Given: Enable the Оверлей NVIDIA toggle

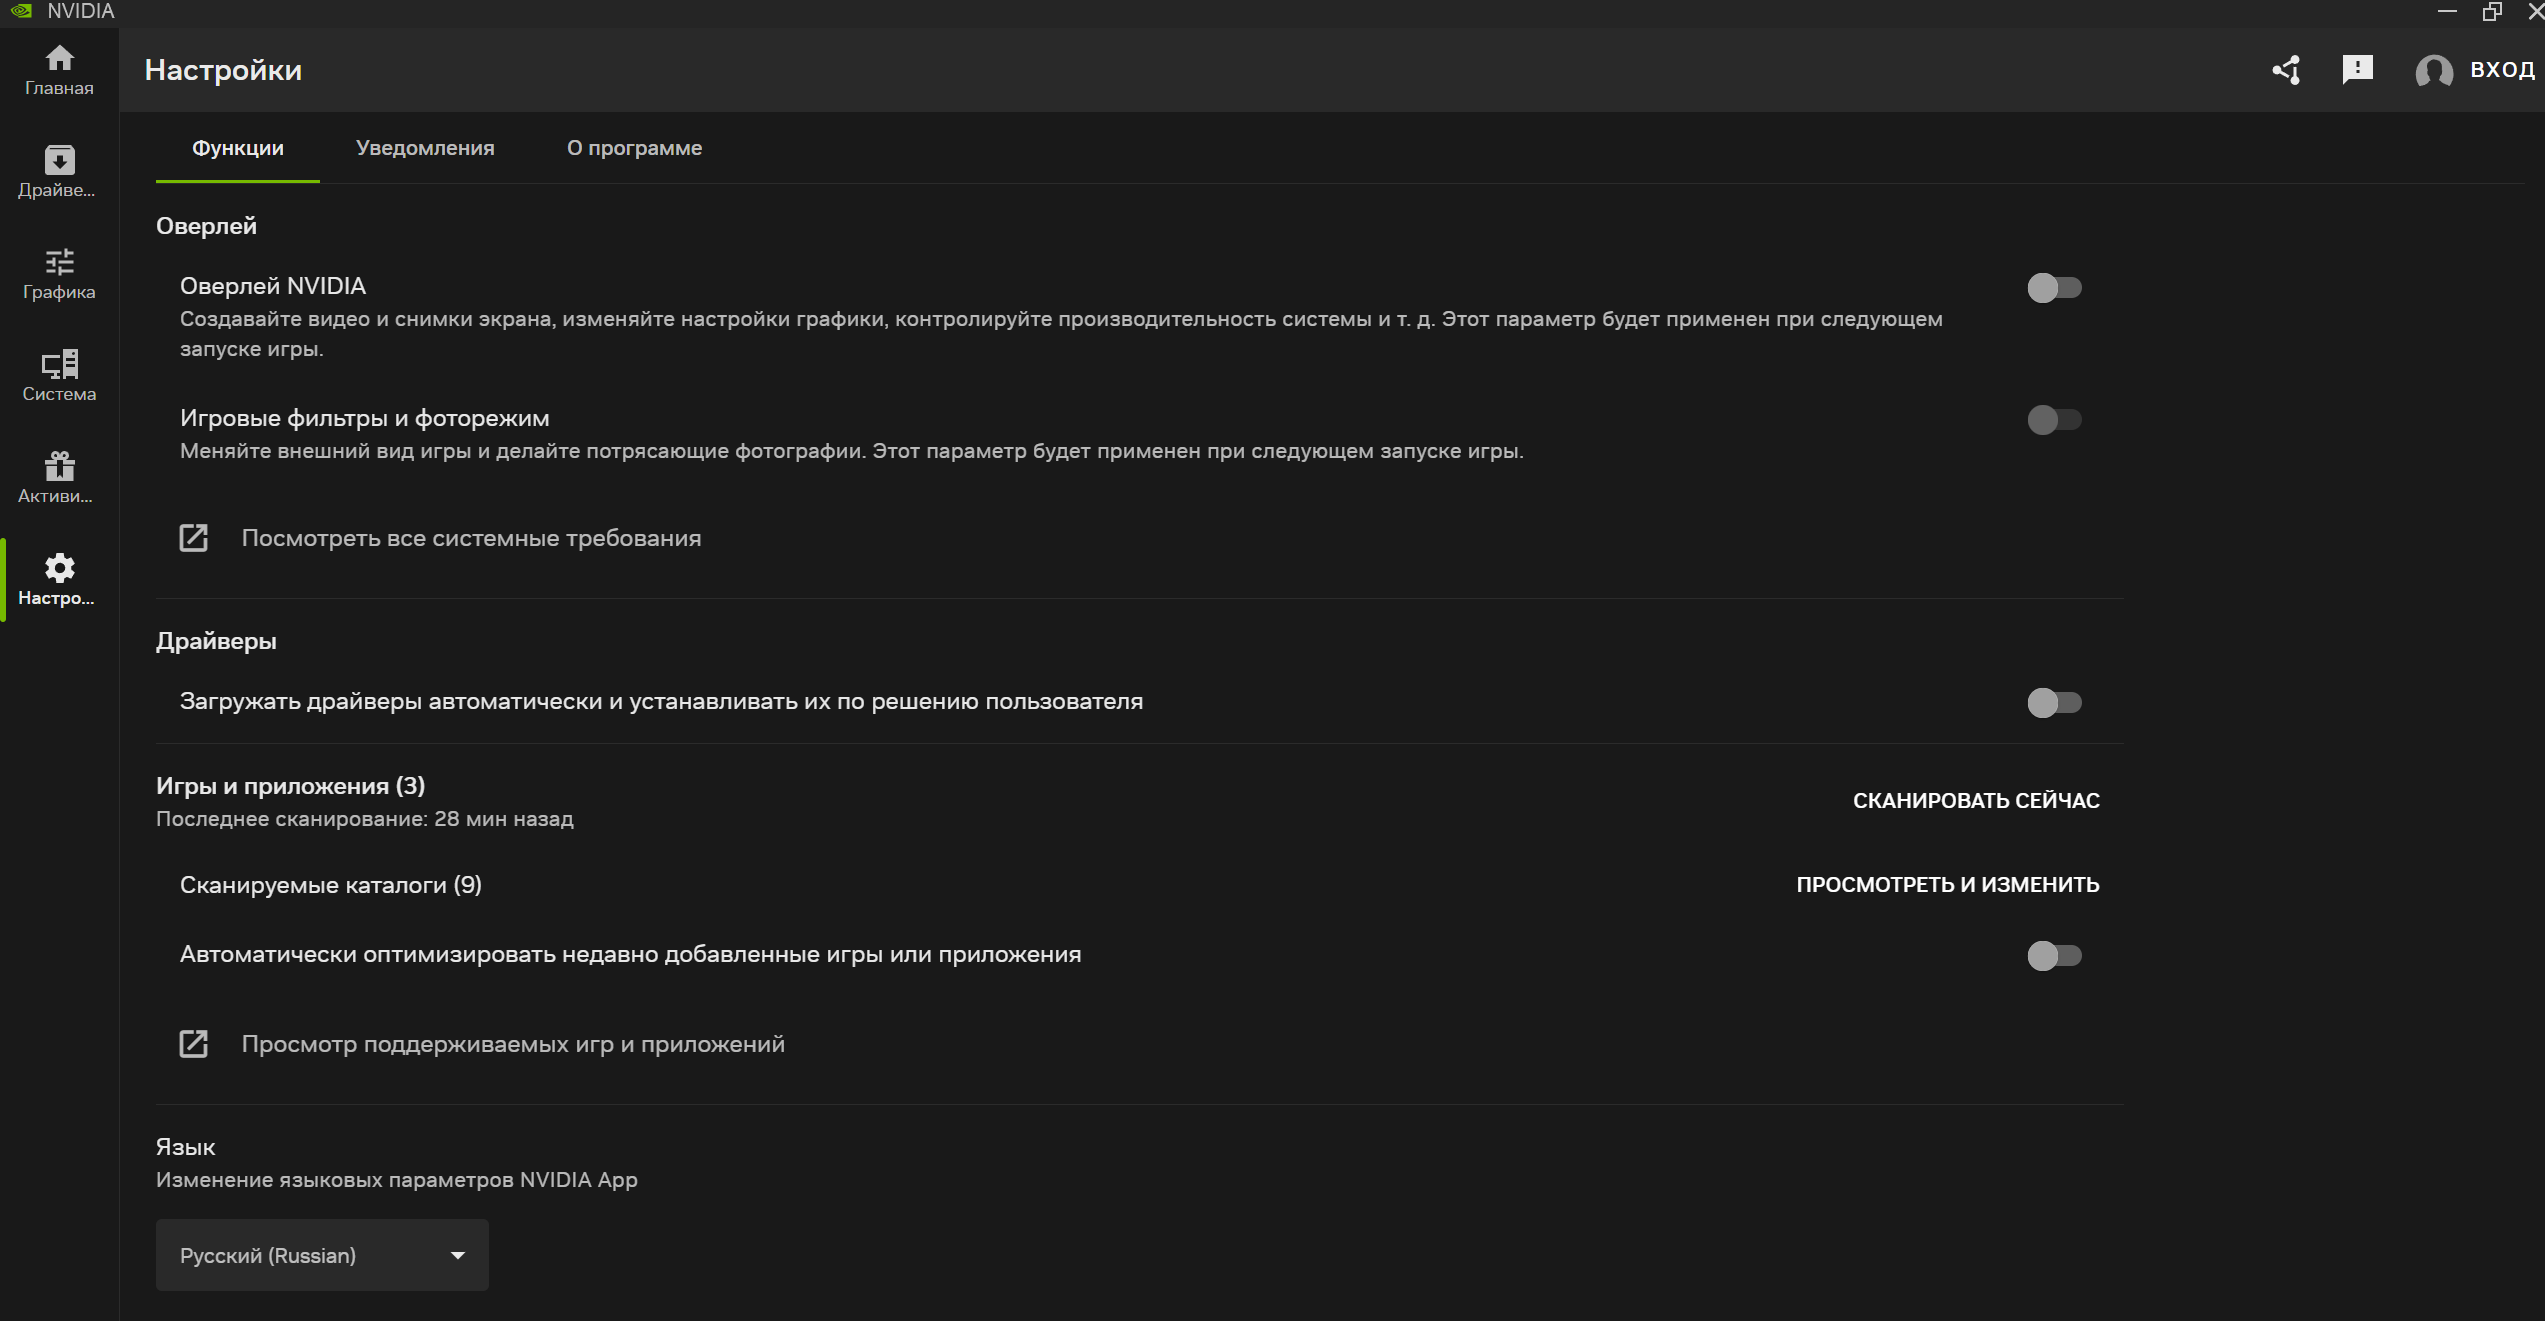Looking at the screenshot, I should (2053, 288).
